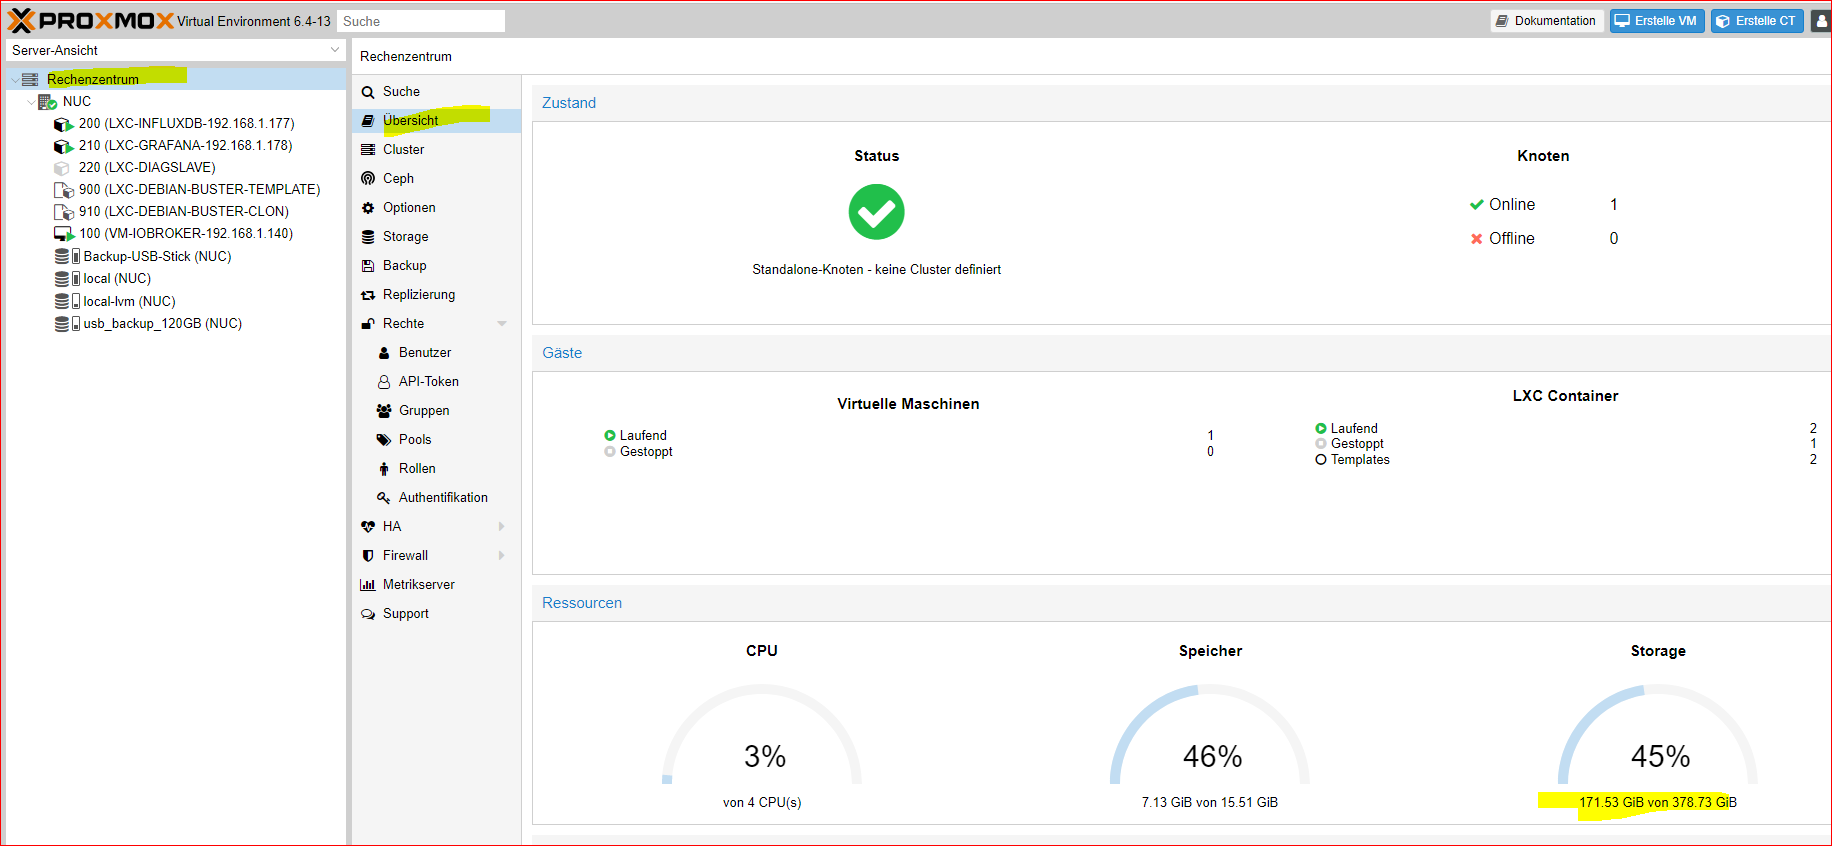Click the retweet icon beside Replizierung
Image resolution: width=1832 pixels, height=846 pixels.
[368, 295]
